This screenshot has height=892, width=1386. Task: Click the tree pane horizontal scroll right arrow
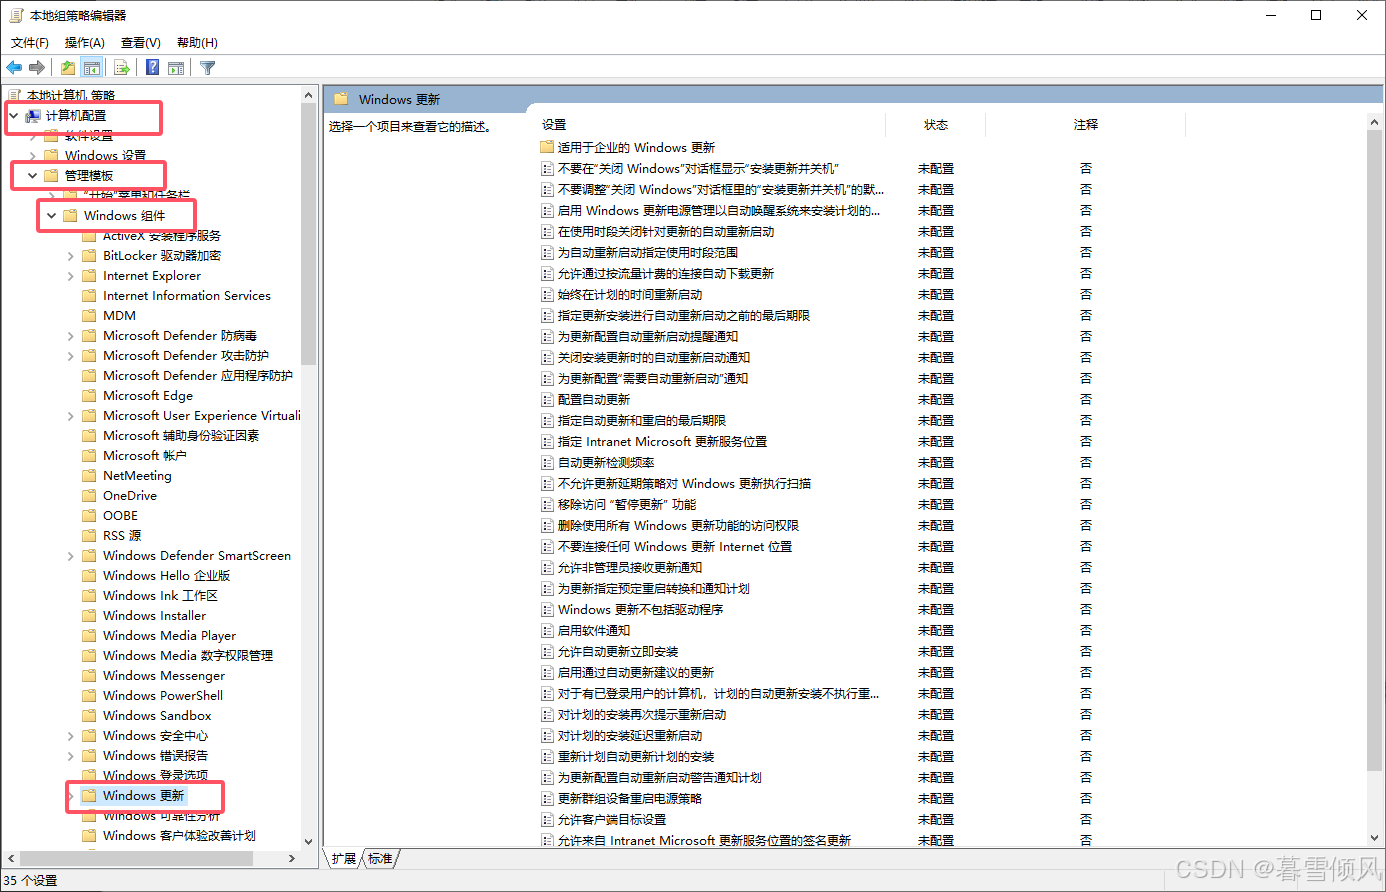click(x=292, y=858)
